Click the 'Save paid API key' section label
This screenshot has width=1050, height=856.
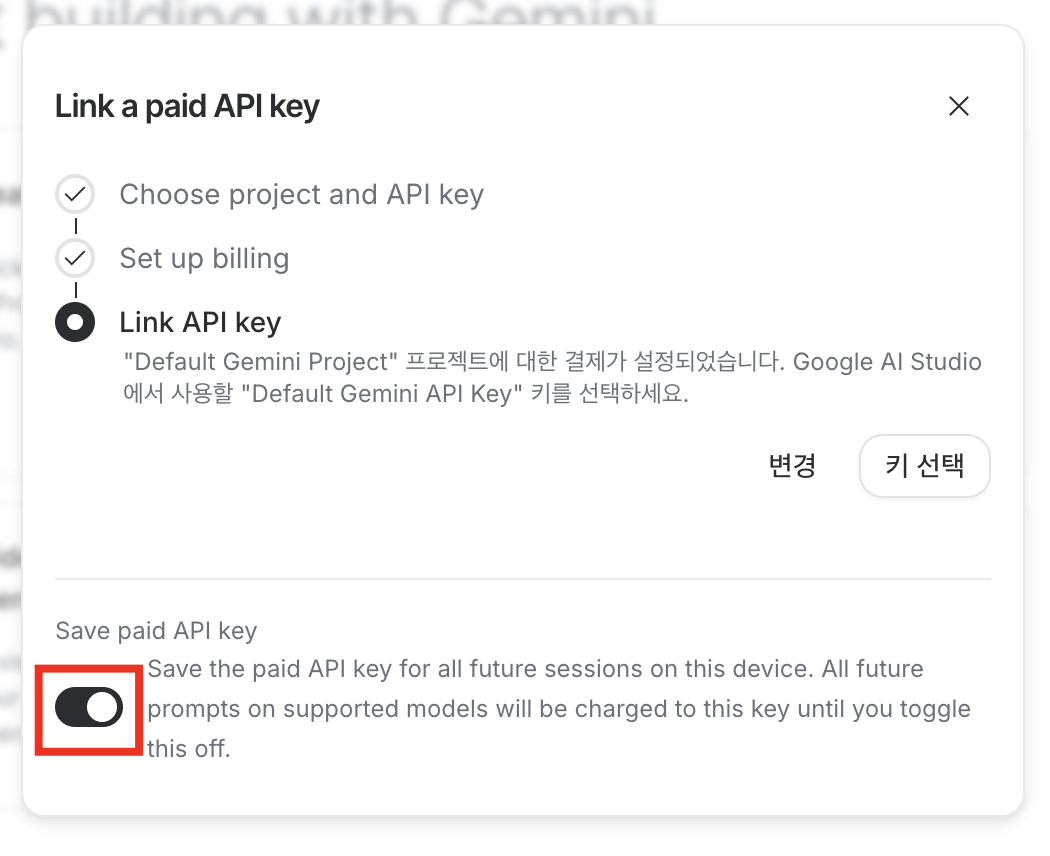tap(155, 631)
